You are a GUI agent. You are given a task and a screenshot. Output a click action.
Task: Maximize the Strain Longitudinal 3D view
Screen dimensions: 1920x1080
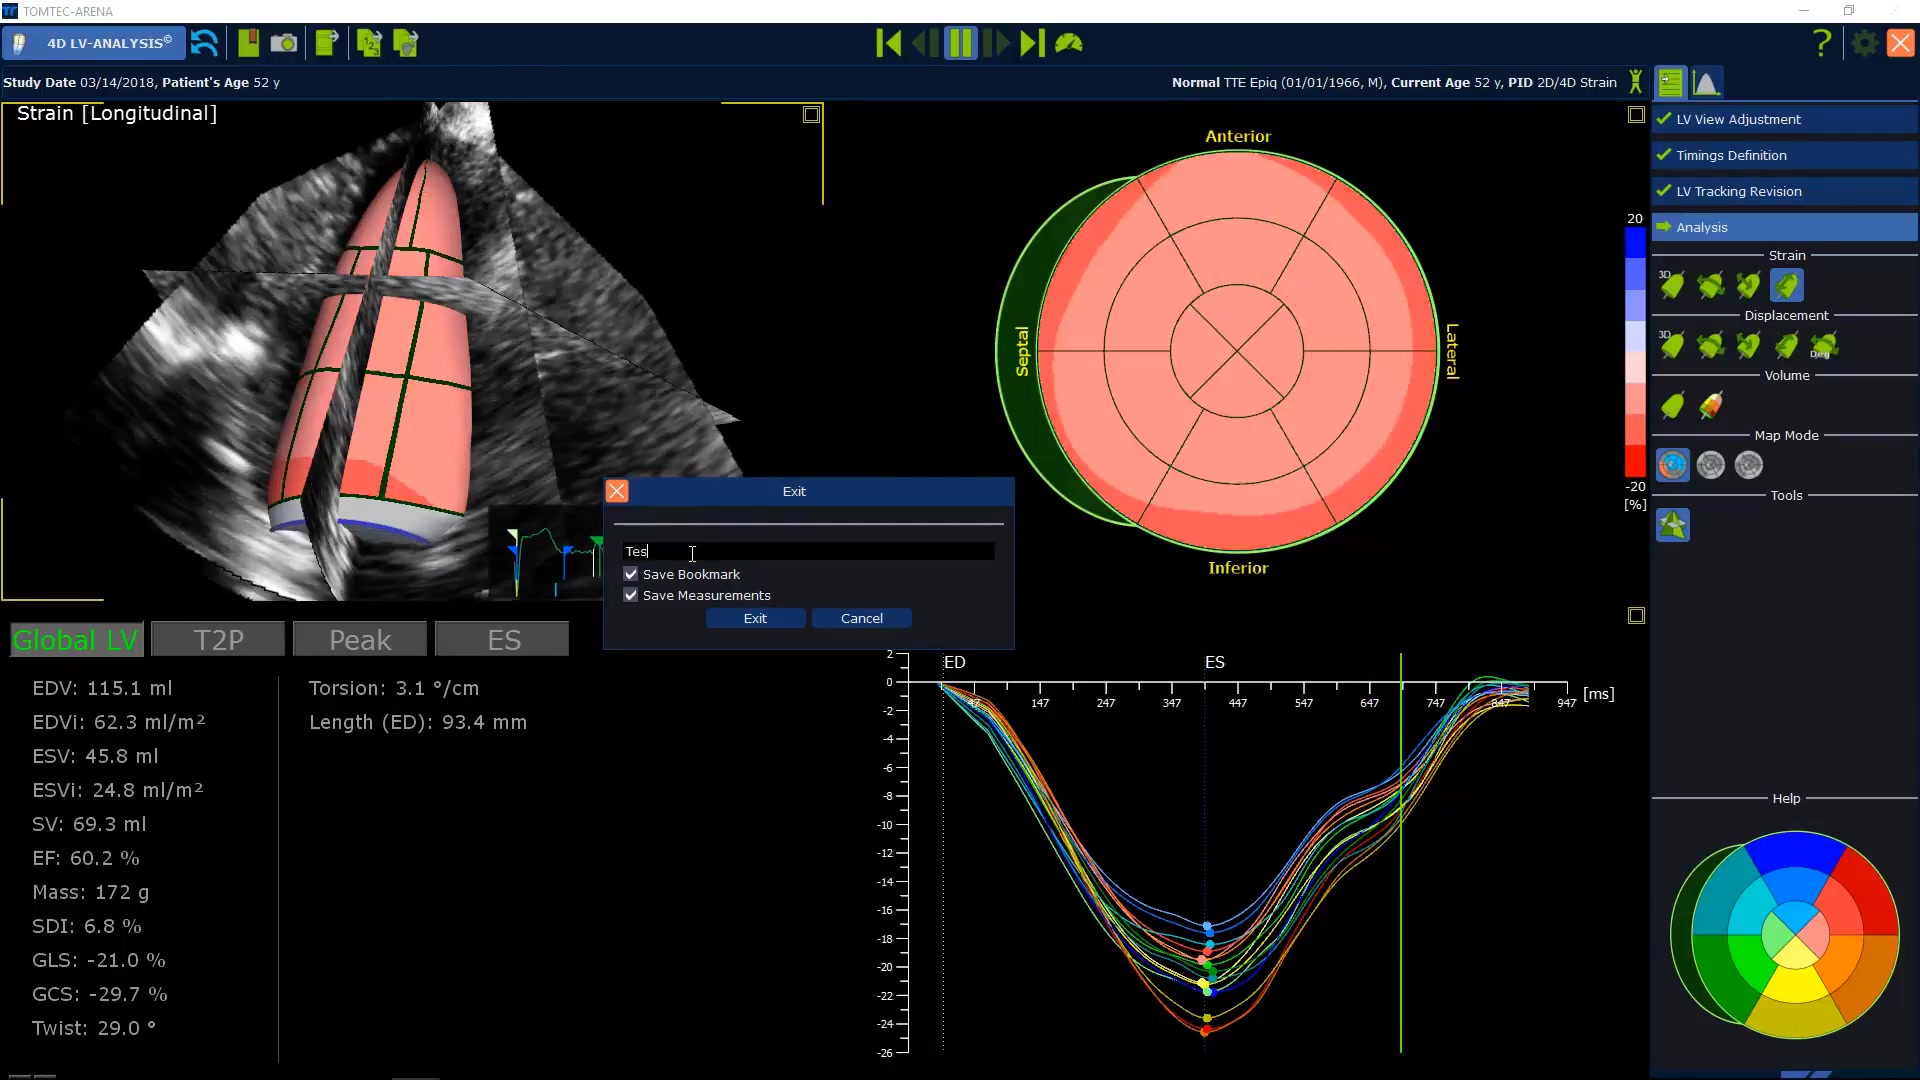coord(811,115)
